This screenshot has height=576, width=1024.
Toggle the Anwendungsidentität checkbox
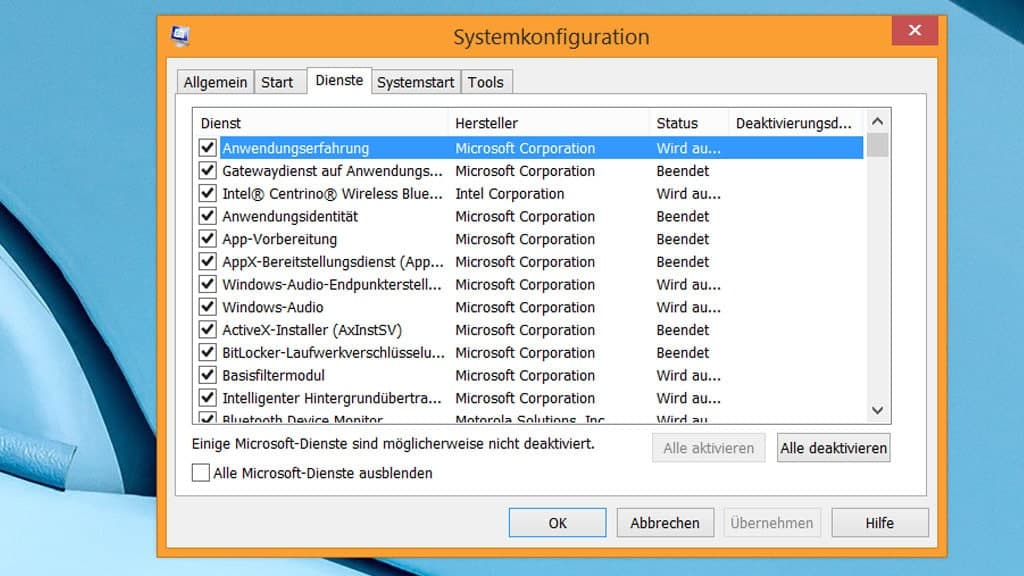coord(208,216)
